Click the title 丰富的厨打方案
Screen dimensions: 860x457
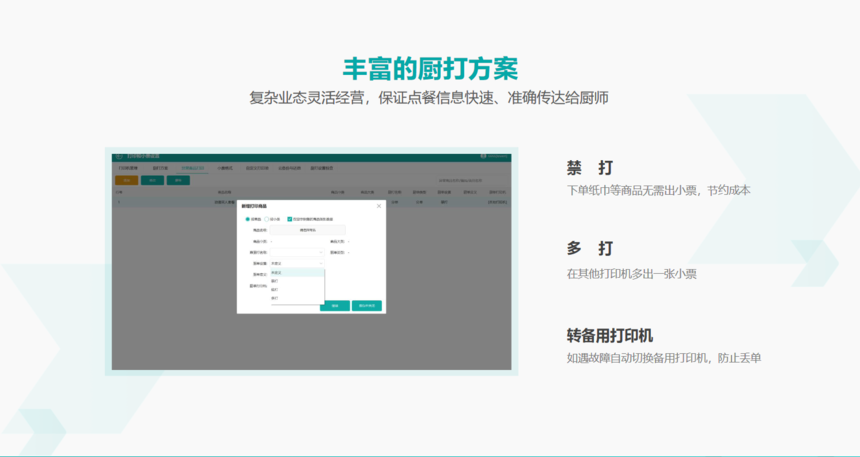430,69
